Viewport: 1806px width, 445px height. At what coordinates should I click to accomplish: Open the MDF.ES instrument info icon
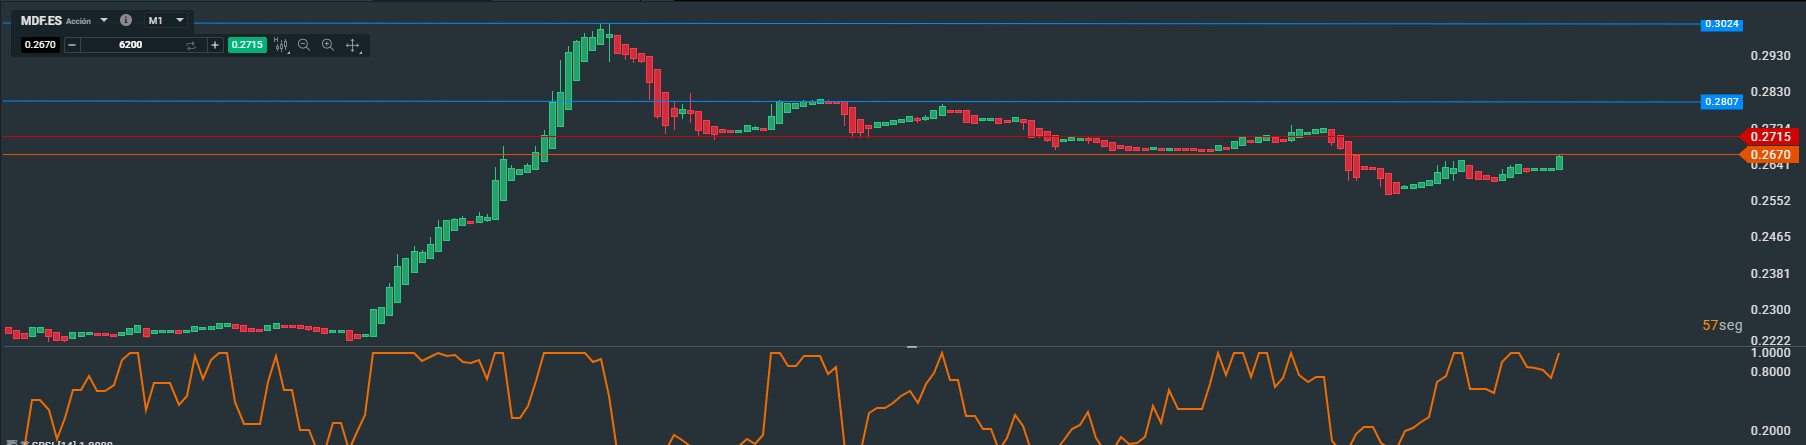pos(125,20)
